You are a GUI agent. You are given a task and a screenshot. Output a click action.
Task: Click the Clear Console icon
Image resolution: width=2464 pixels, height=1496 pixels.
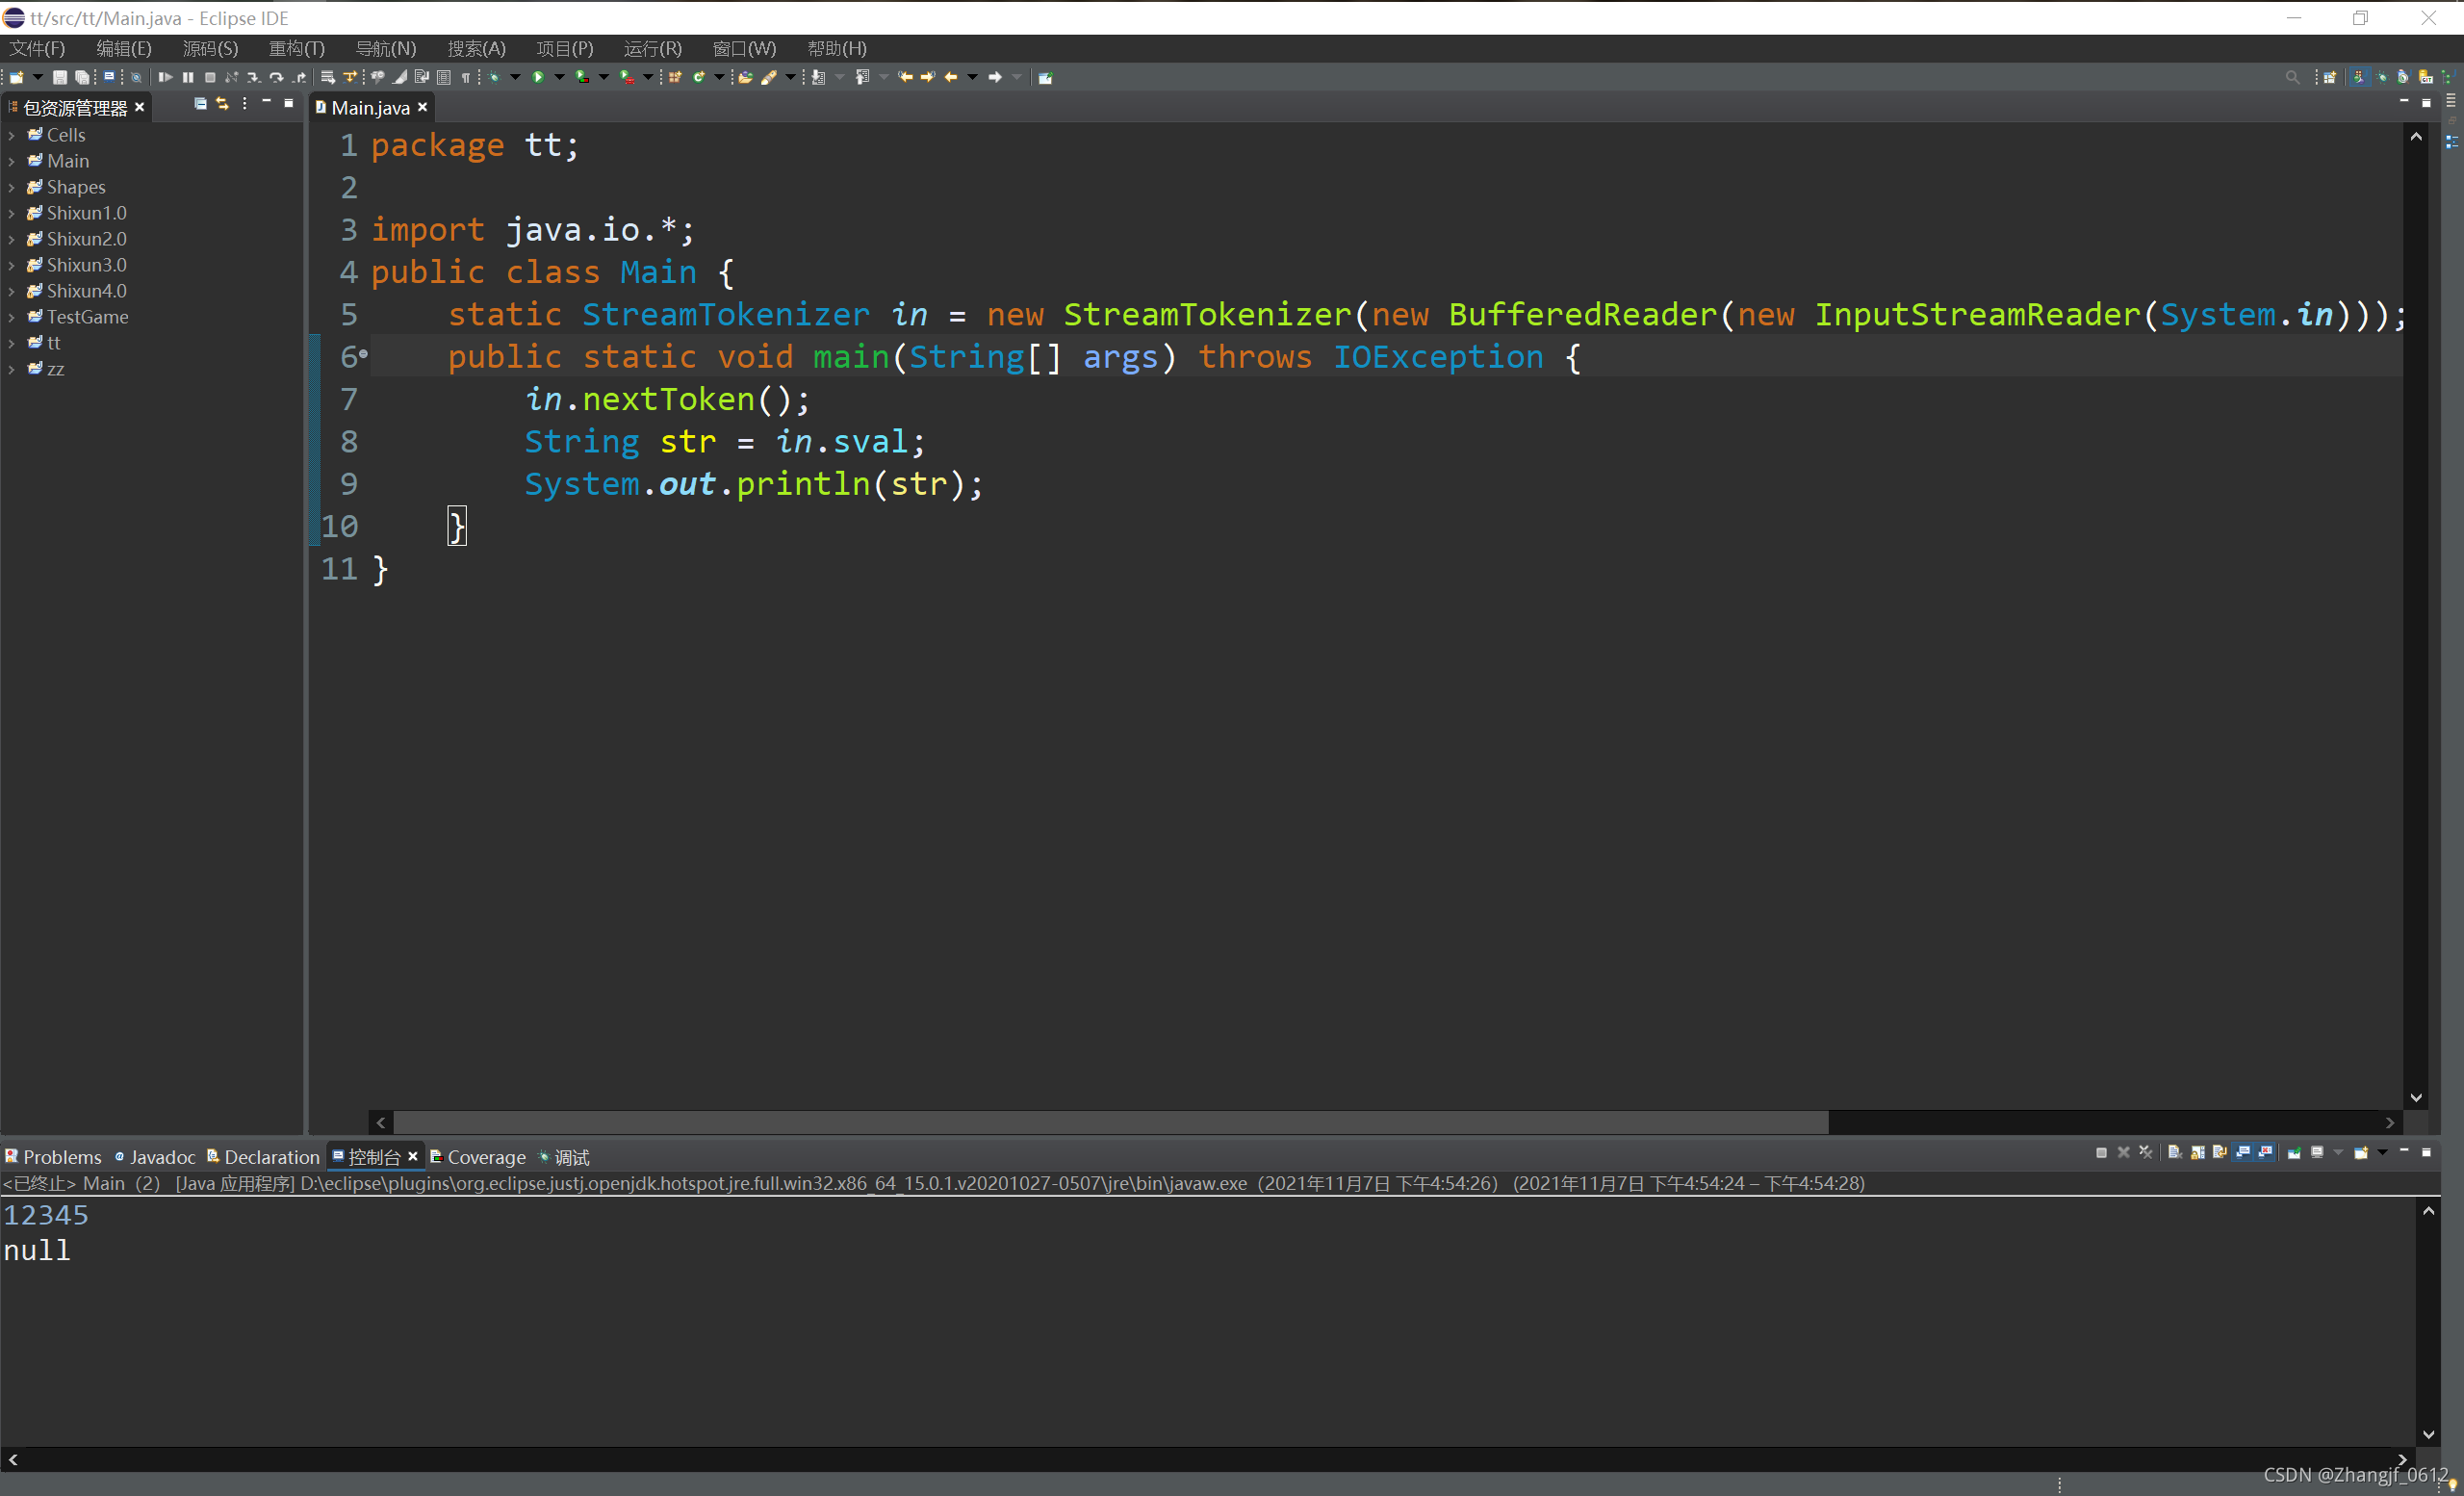coord(2175,1153)
